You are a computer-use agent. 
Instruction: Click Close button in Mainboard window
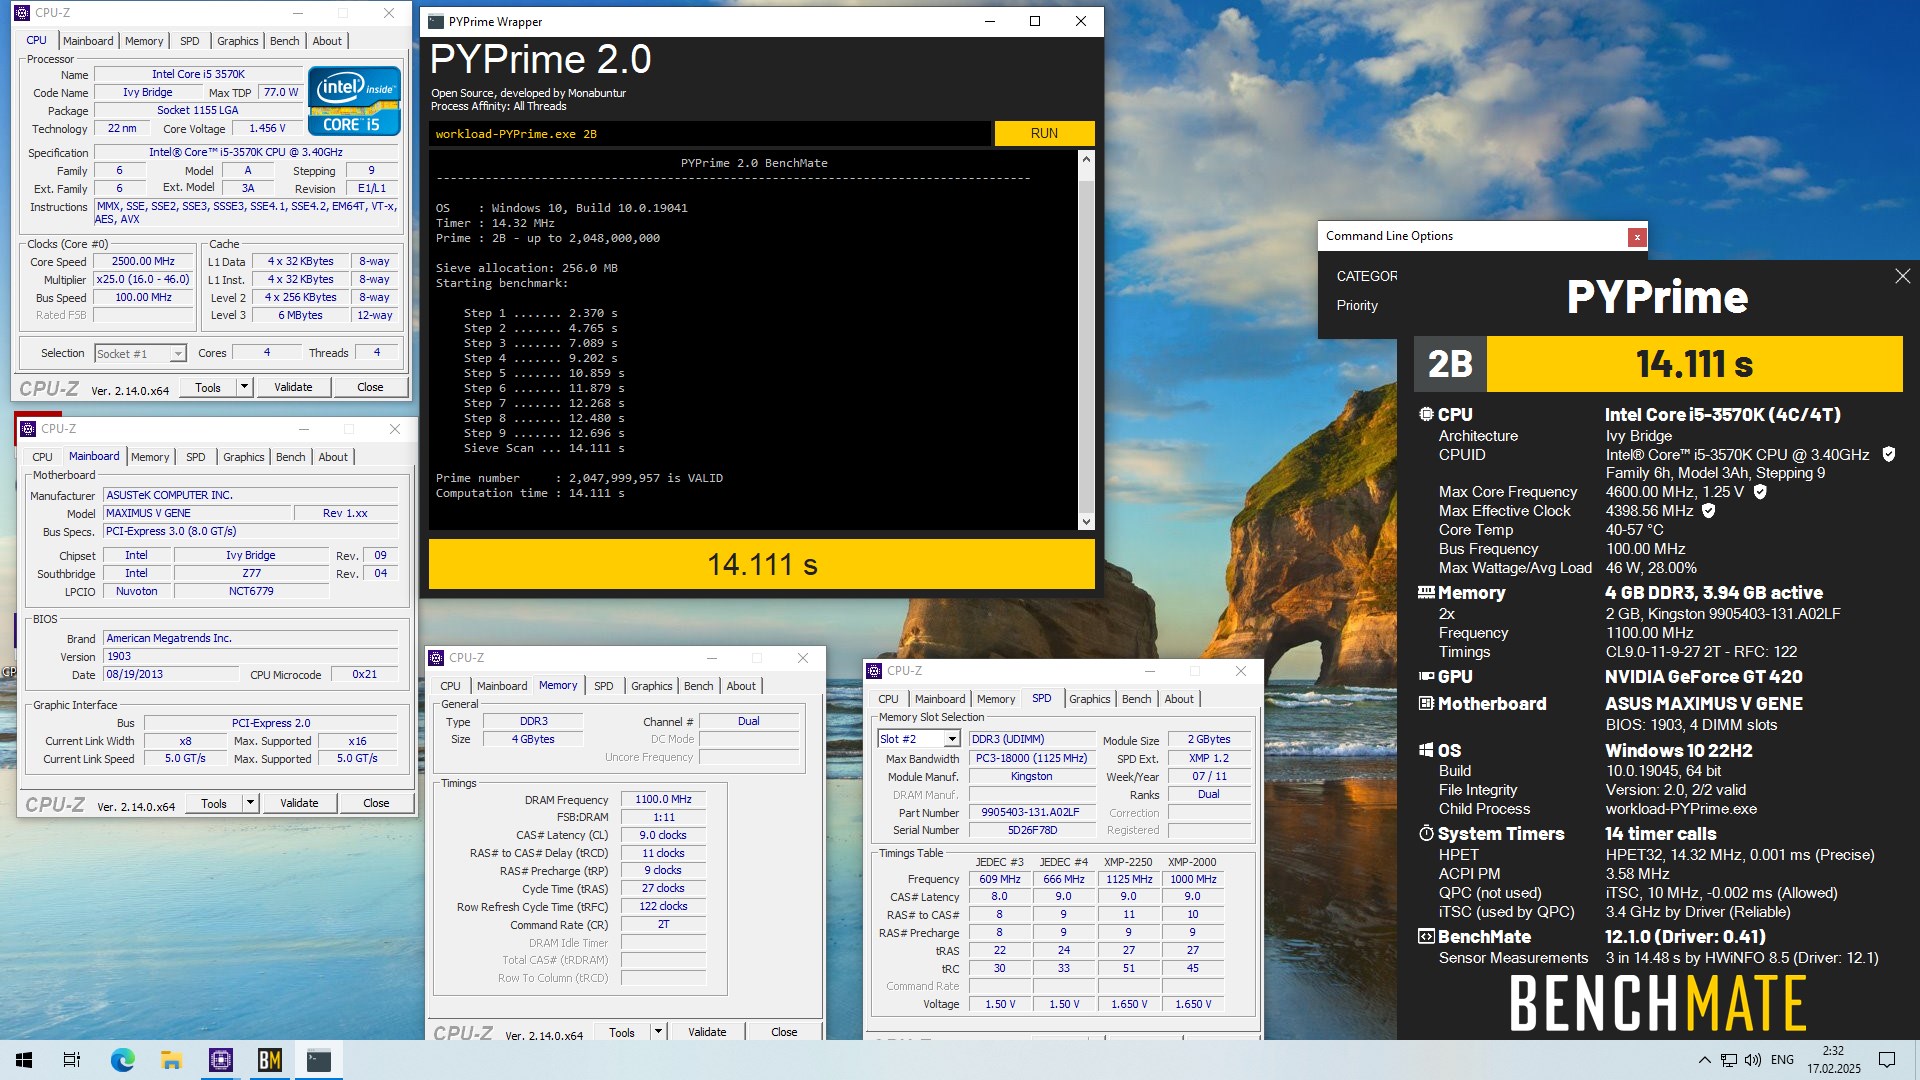376,803
